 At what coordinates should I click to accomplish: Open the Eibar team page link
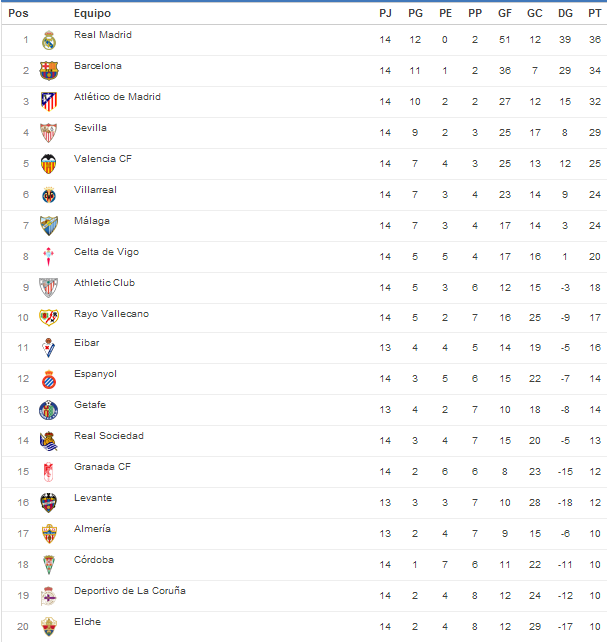pyautogui.click(x=87, y=343)
